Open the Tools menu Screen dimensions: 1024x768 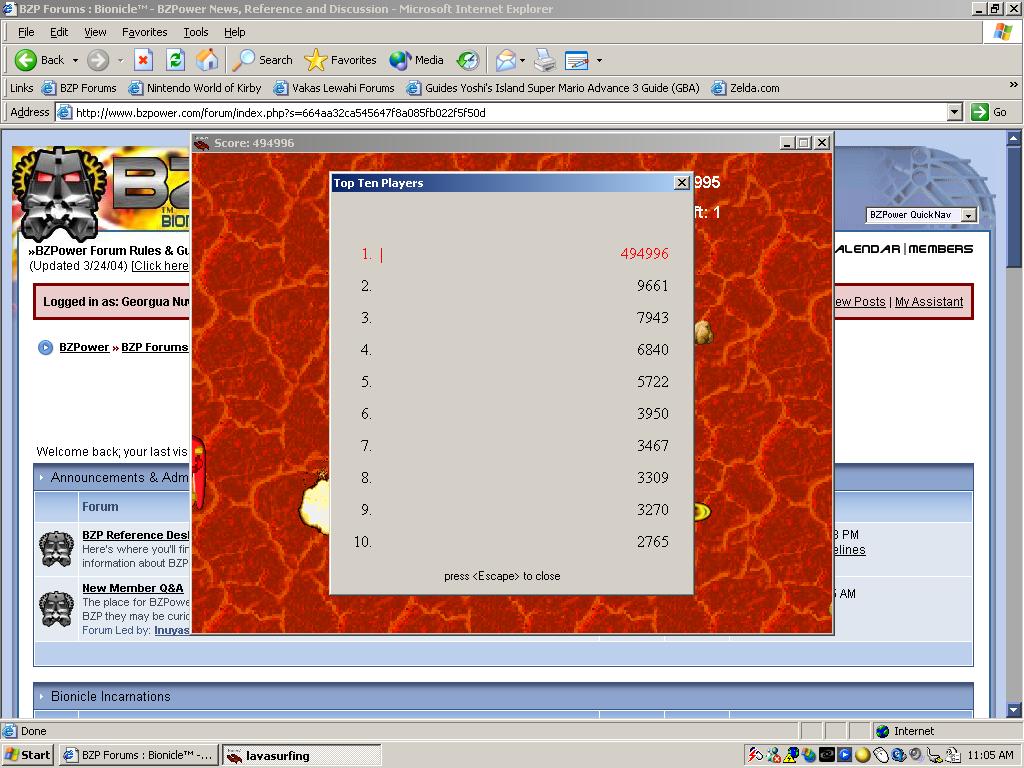tap(195, 32)
